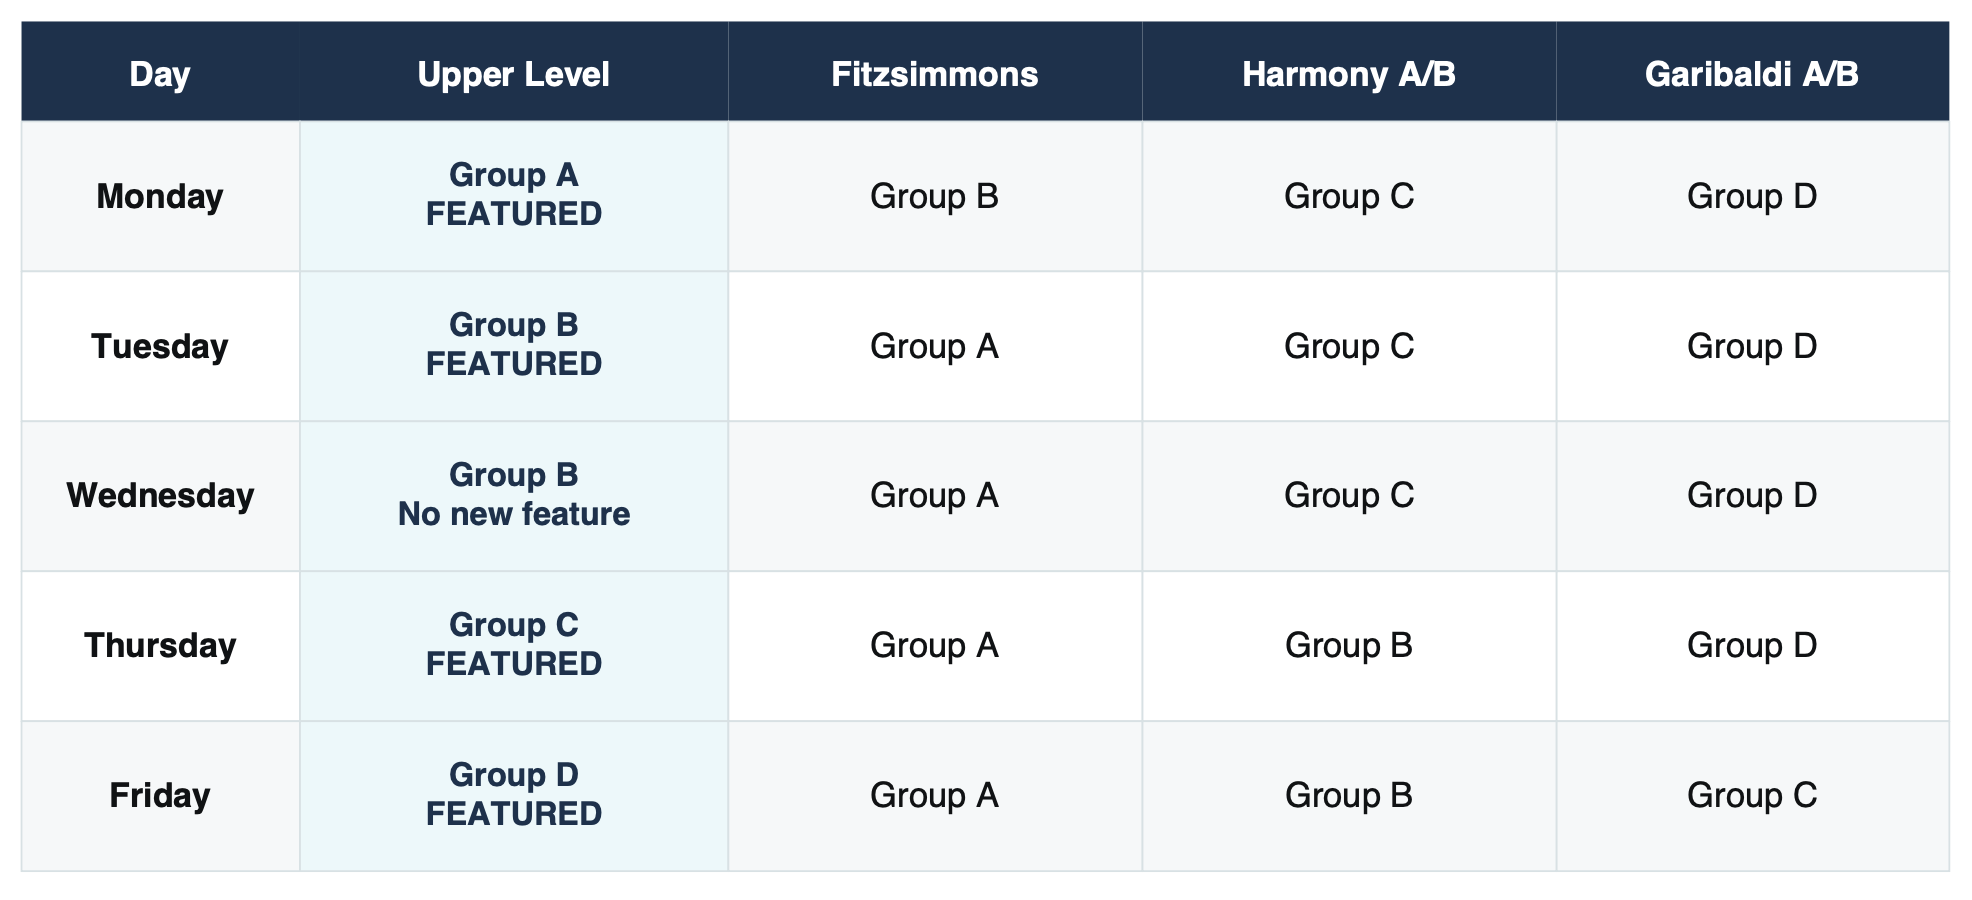Select Group C FEATURED cell on Thursday
The height and width of the screenshot is (900, 1972).
point(514,646)
